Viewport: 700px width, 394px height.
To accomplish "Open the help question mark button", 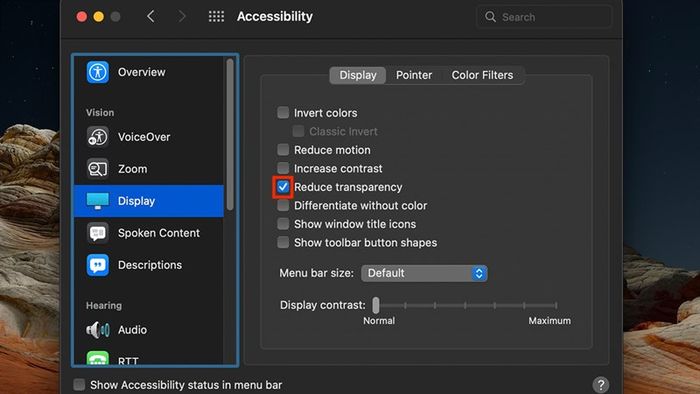I will 601,384.
